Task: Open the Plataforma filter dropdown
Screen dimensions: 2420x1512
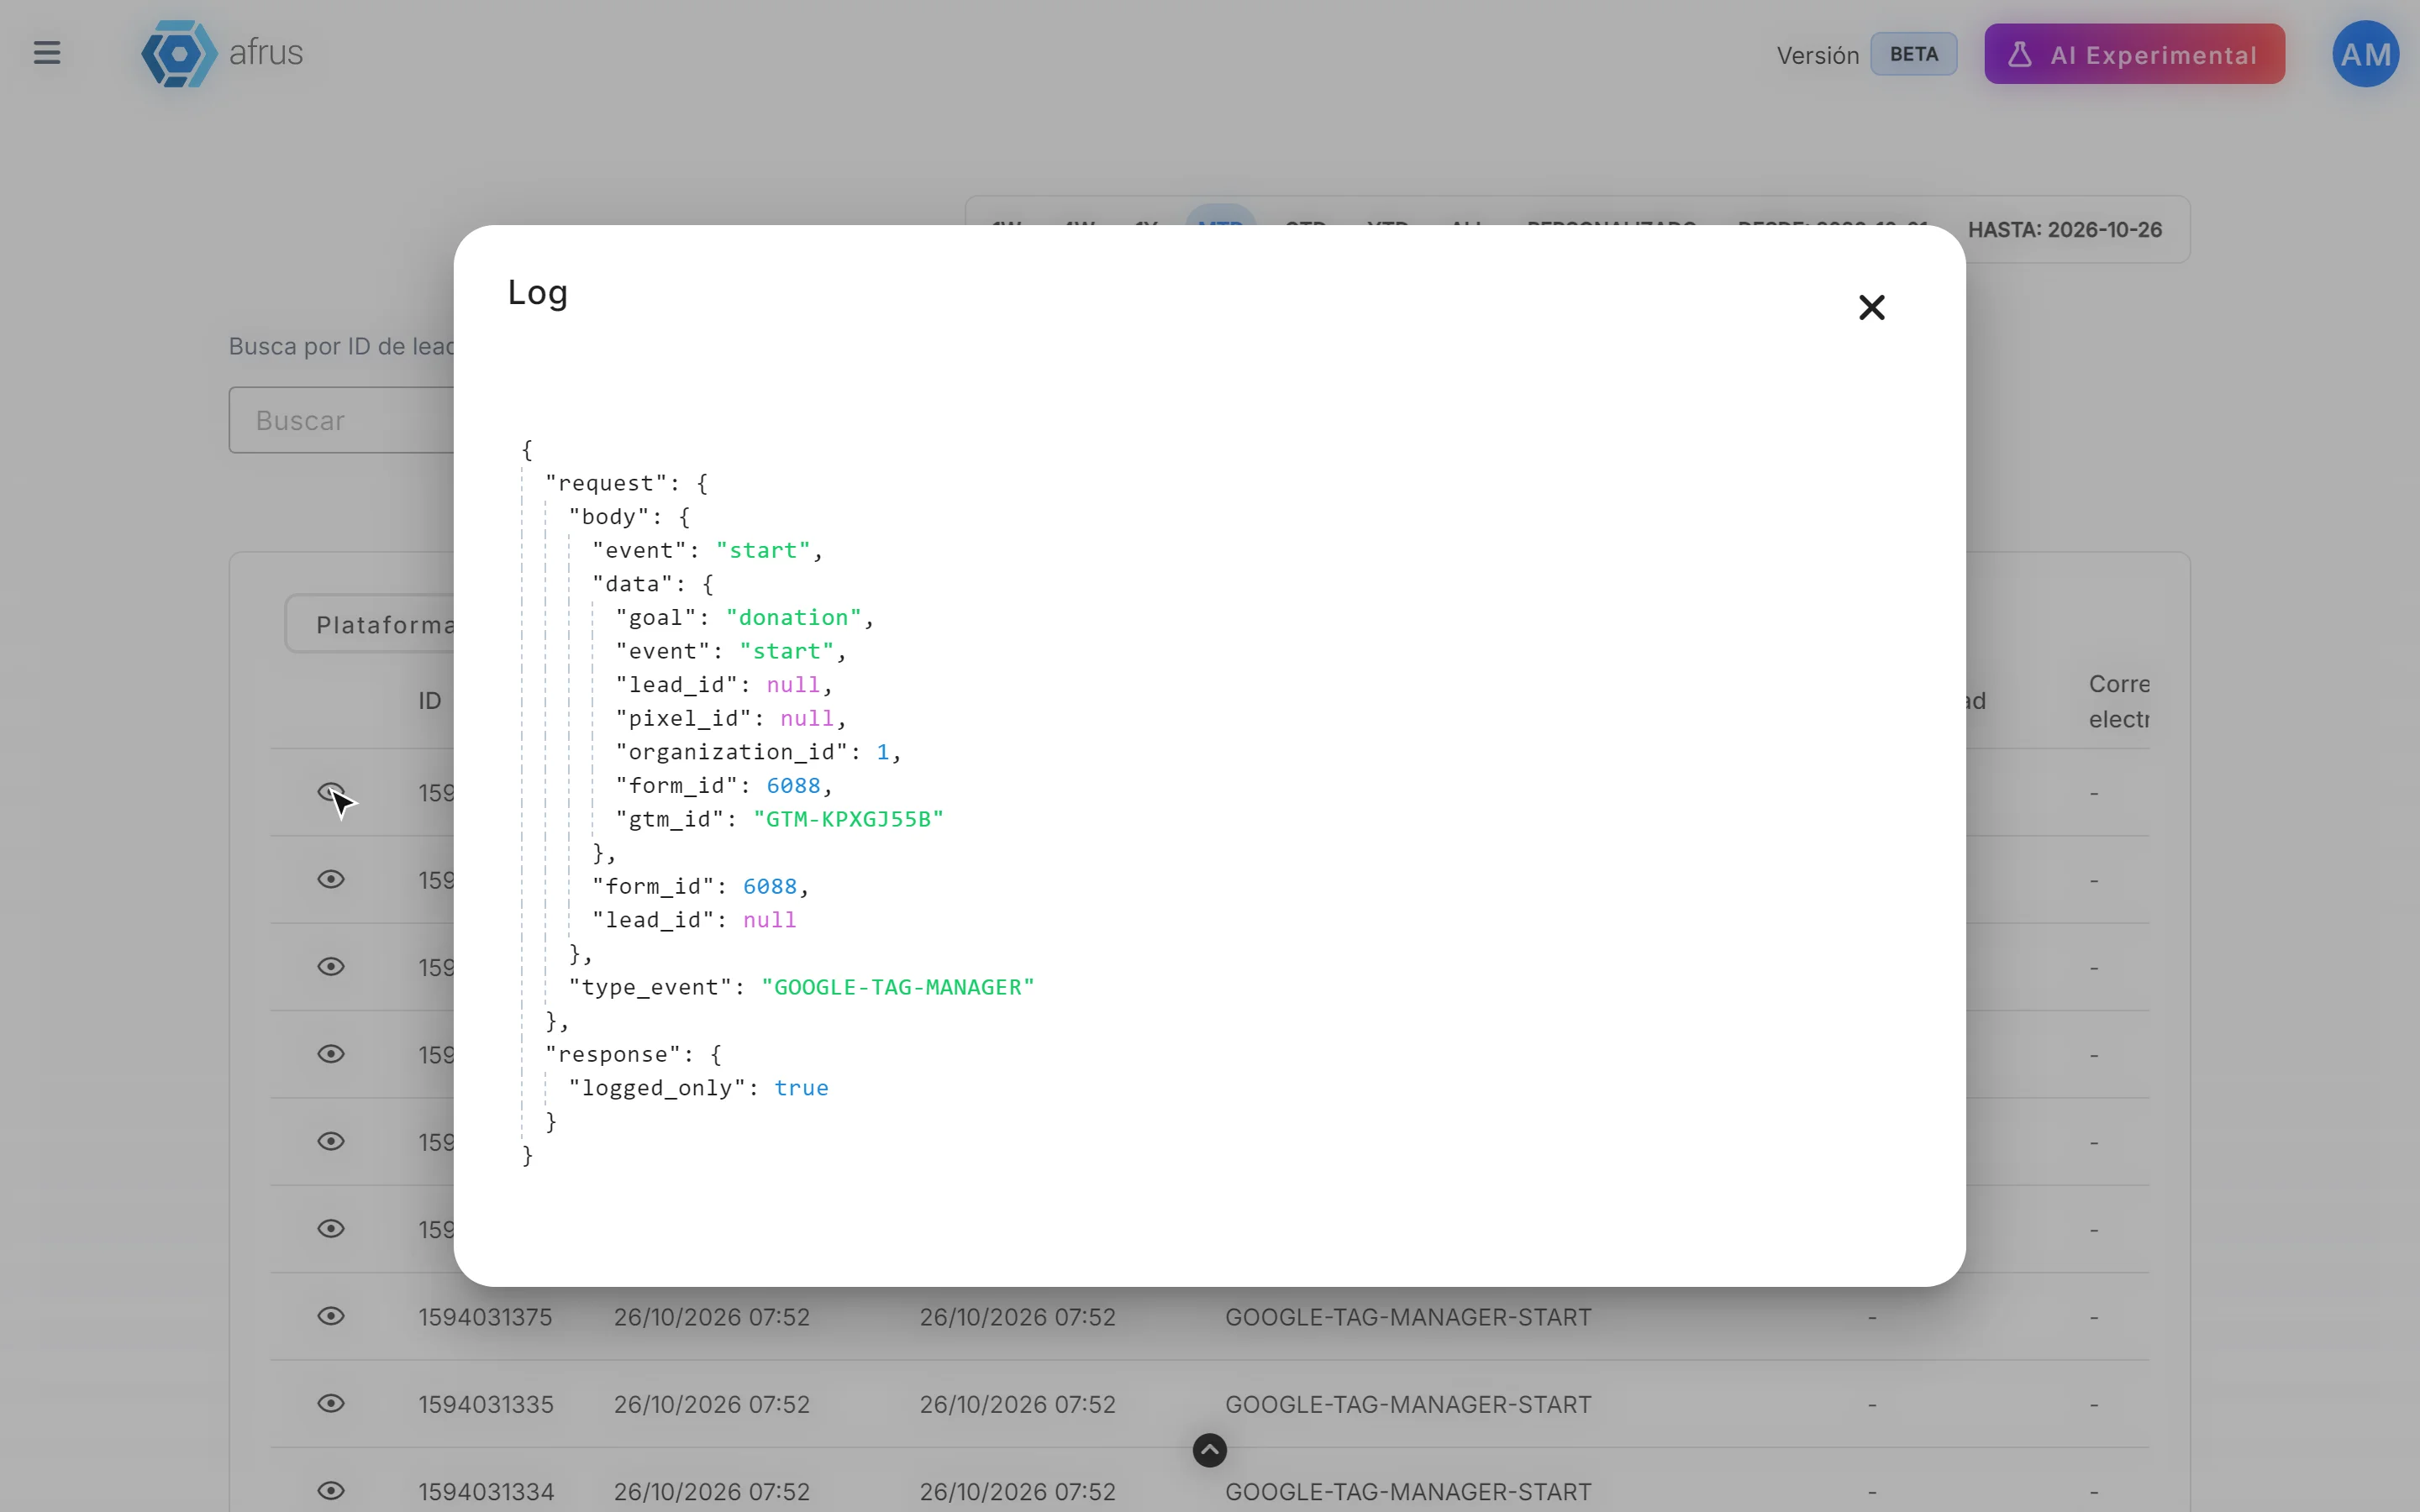Action: click(x=370, y=624)
